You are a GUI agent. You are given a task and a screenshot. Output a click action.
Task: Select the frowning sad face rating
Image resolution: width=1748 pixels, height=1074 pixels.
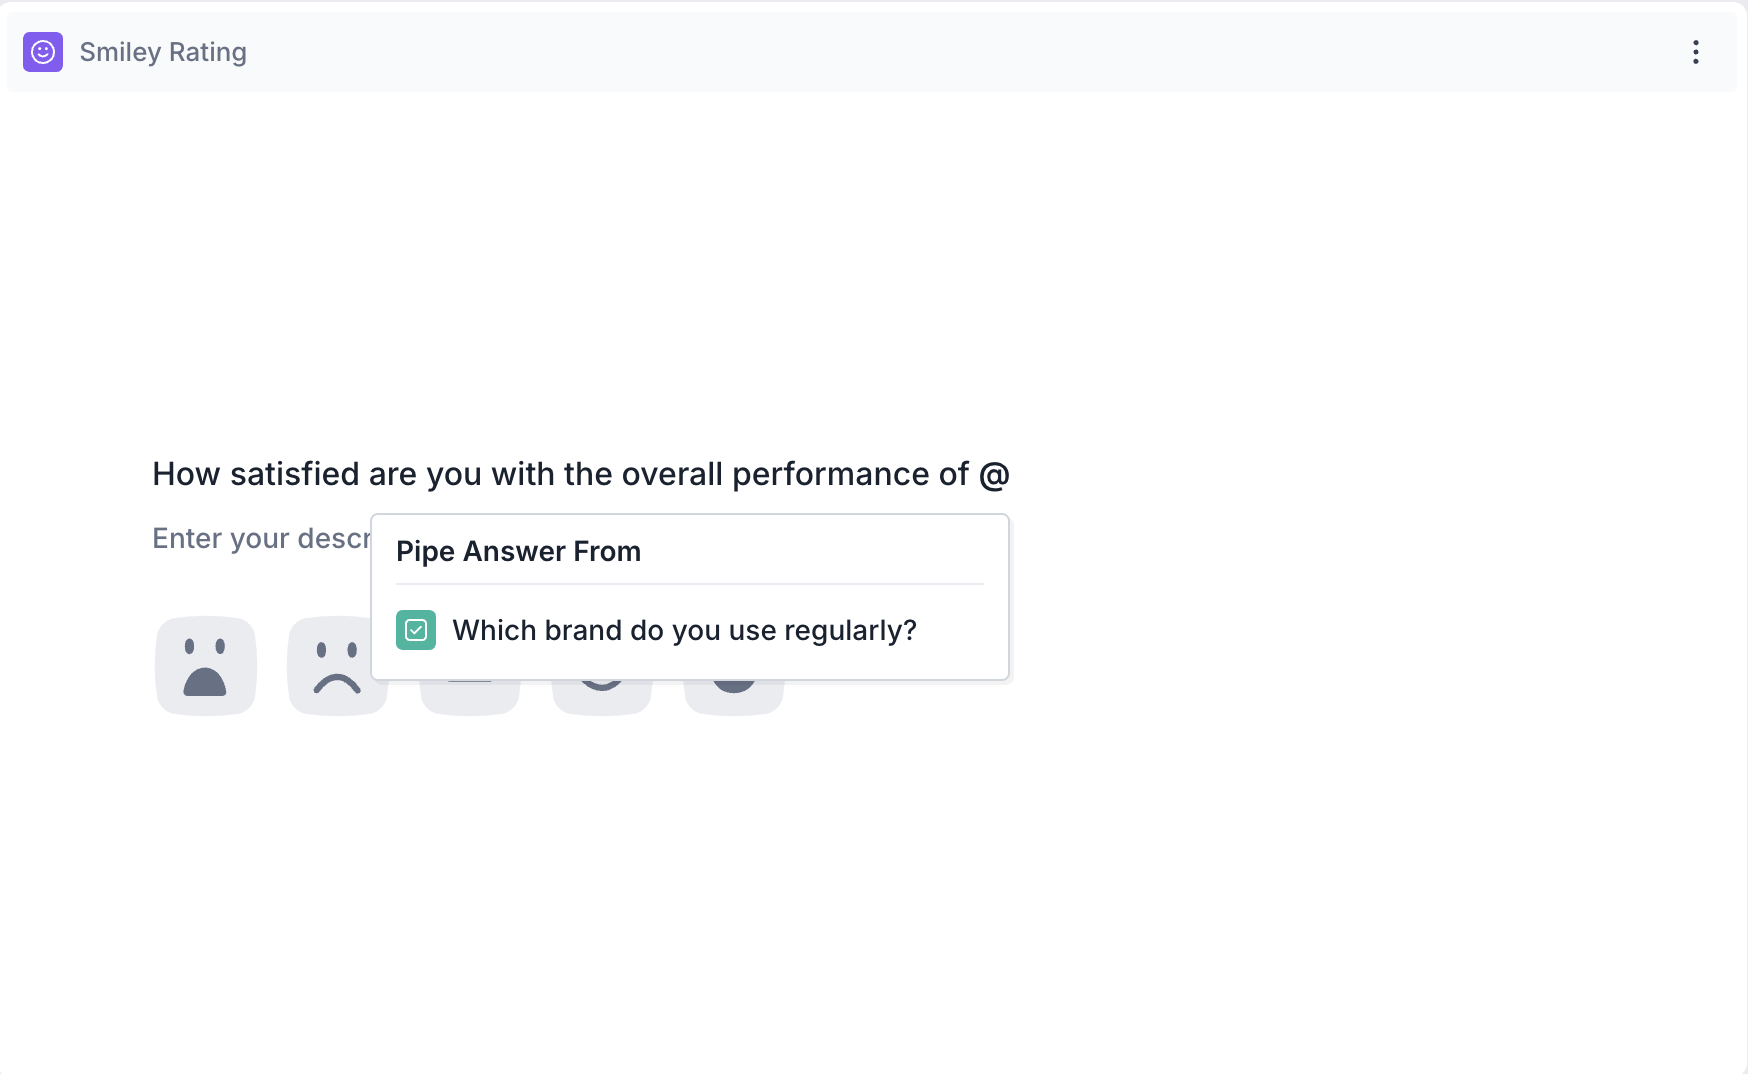pyautogui.click(x=336, y=666)
